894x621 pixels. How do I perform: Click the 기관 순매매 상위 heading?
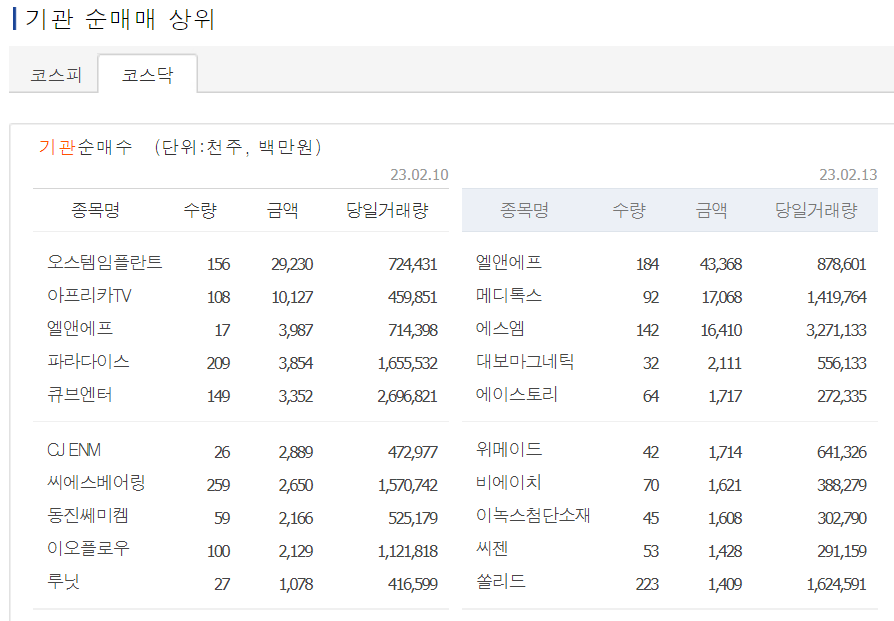(x=119, y=19)
